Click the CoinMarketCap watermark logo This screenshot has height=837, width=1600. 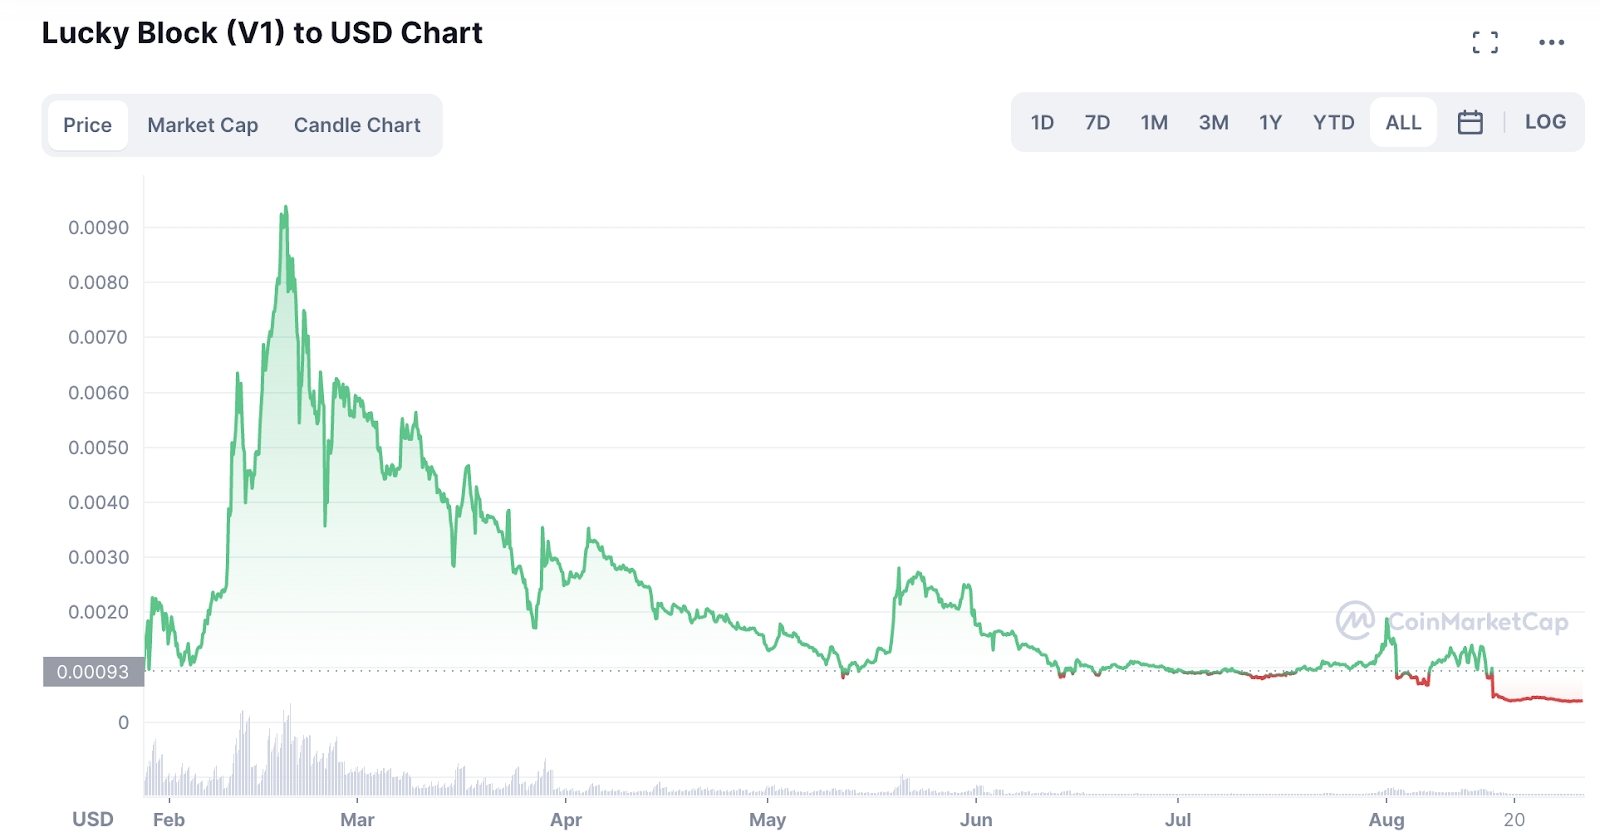click(1452, 621)
